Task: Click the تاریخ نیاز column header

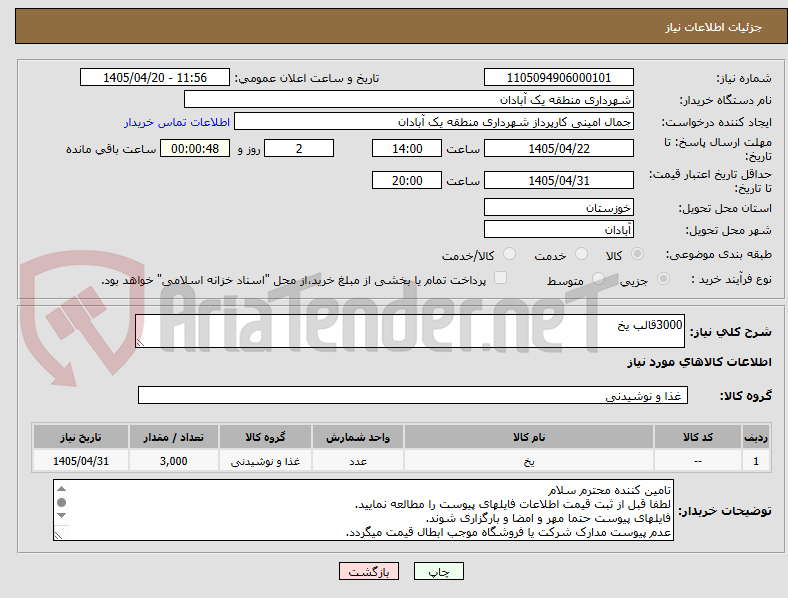Action: (81, 437)
